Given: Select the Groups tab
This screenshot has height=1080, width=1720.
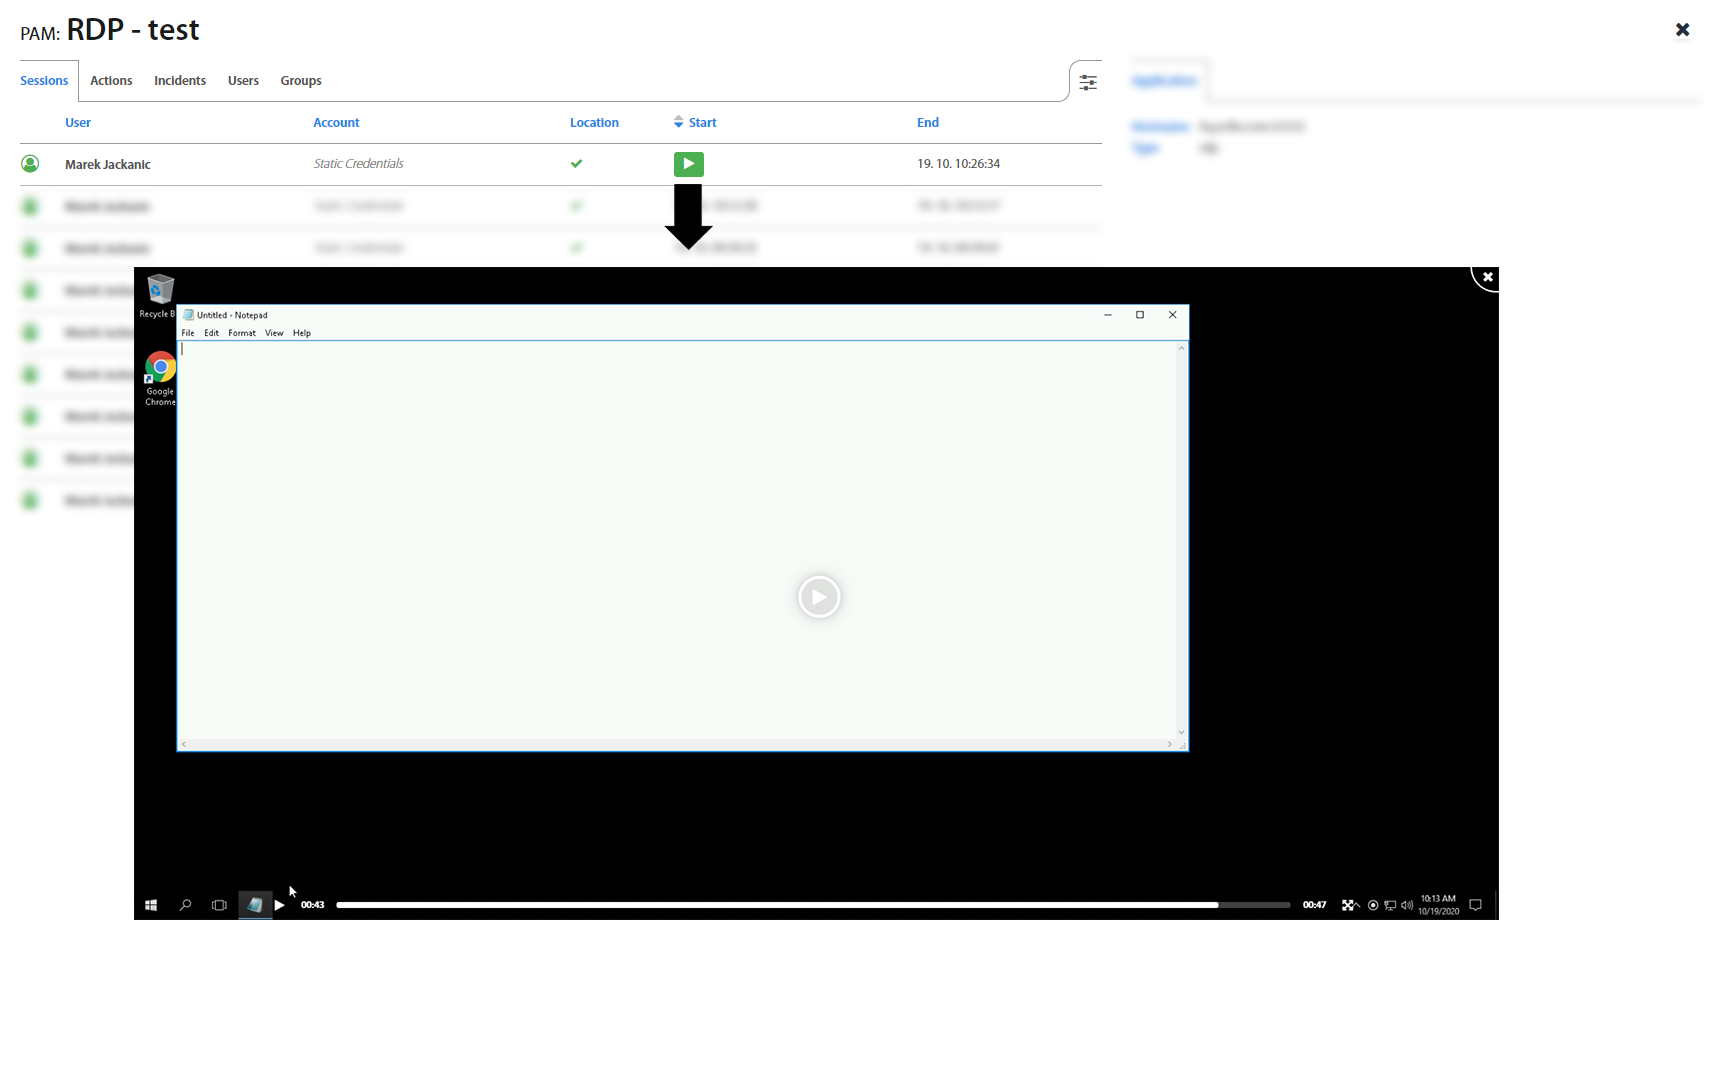Looking at the screenshot, I should pyautogui.click(x=301, y=81).
